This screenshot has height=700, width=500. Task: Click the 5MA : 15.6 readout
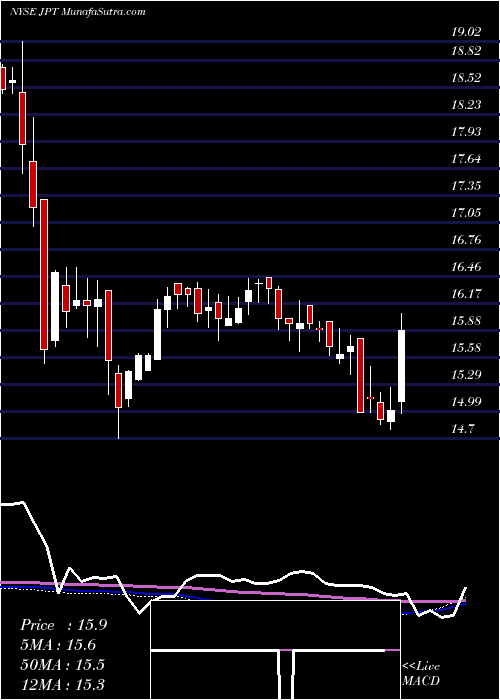[58, 645]
